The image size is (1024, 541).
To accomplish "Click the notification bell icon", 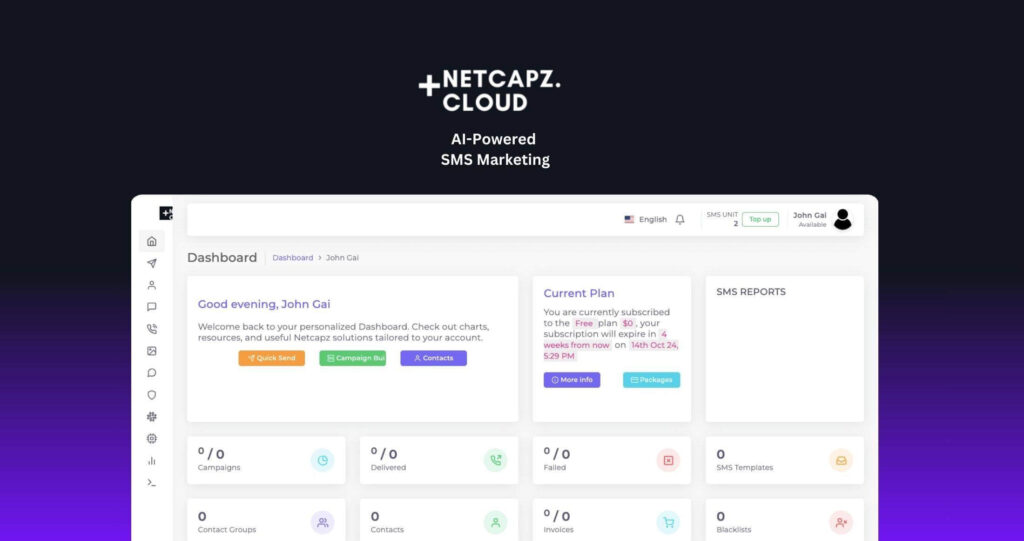I will [x=680, y=220].
